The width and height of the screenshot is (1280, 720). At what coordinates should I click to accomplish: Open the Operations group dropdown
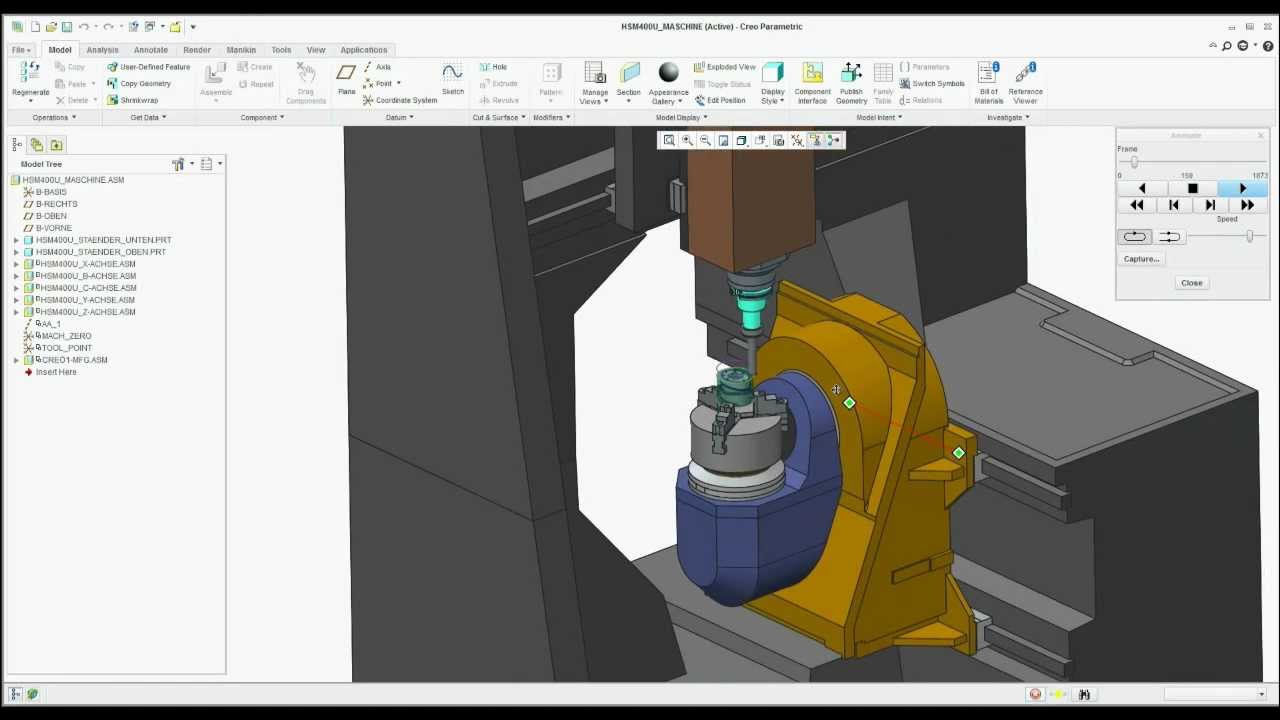pyautogui.click(x=54, y=118)
